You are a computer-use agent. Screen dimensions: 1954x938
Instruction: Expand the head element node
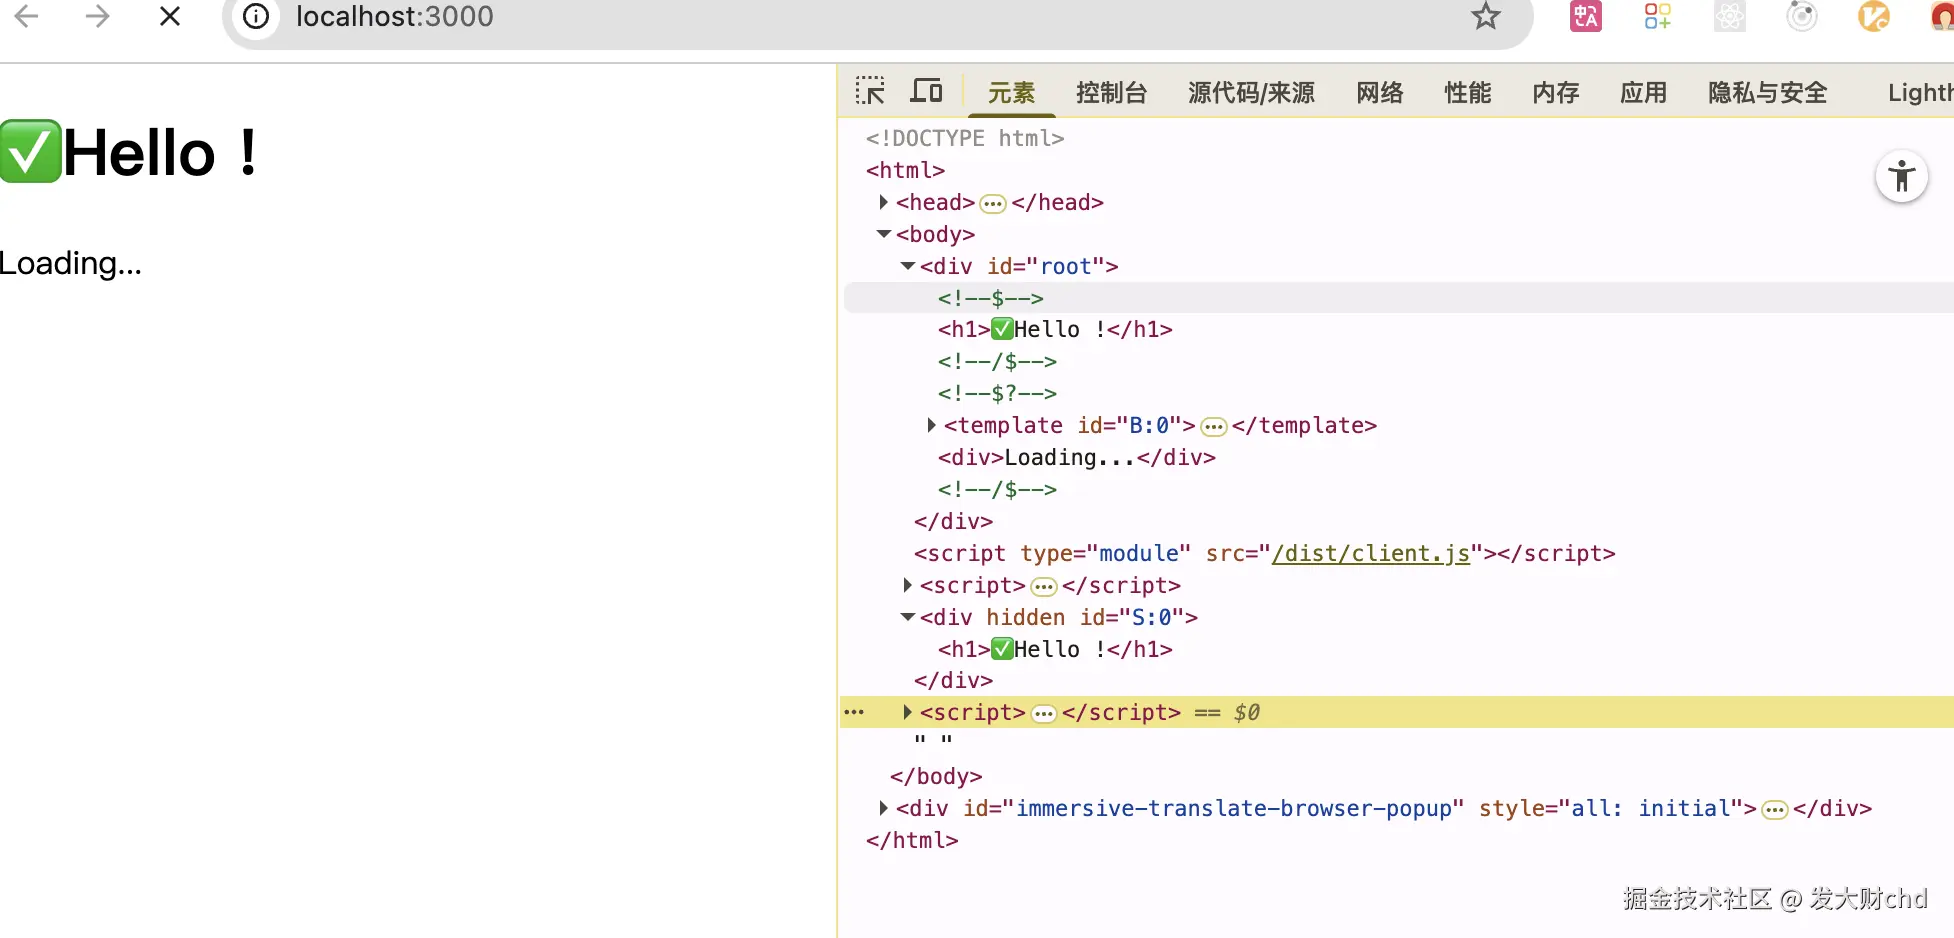[x=883, y=202]
